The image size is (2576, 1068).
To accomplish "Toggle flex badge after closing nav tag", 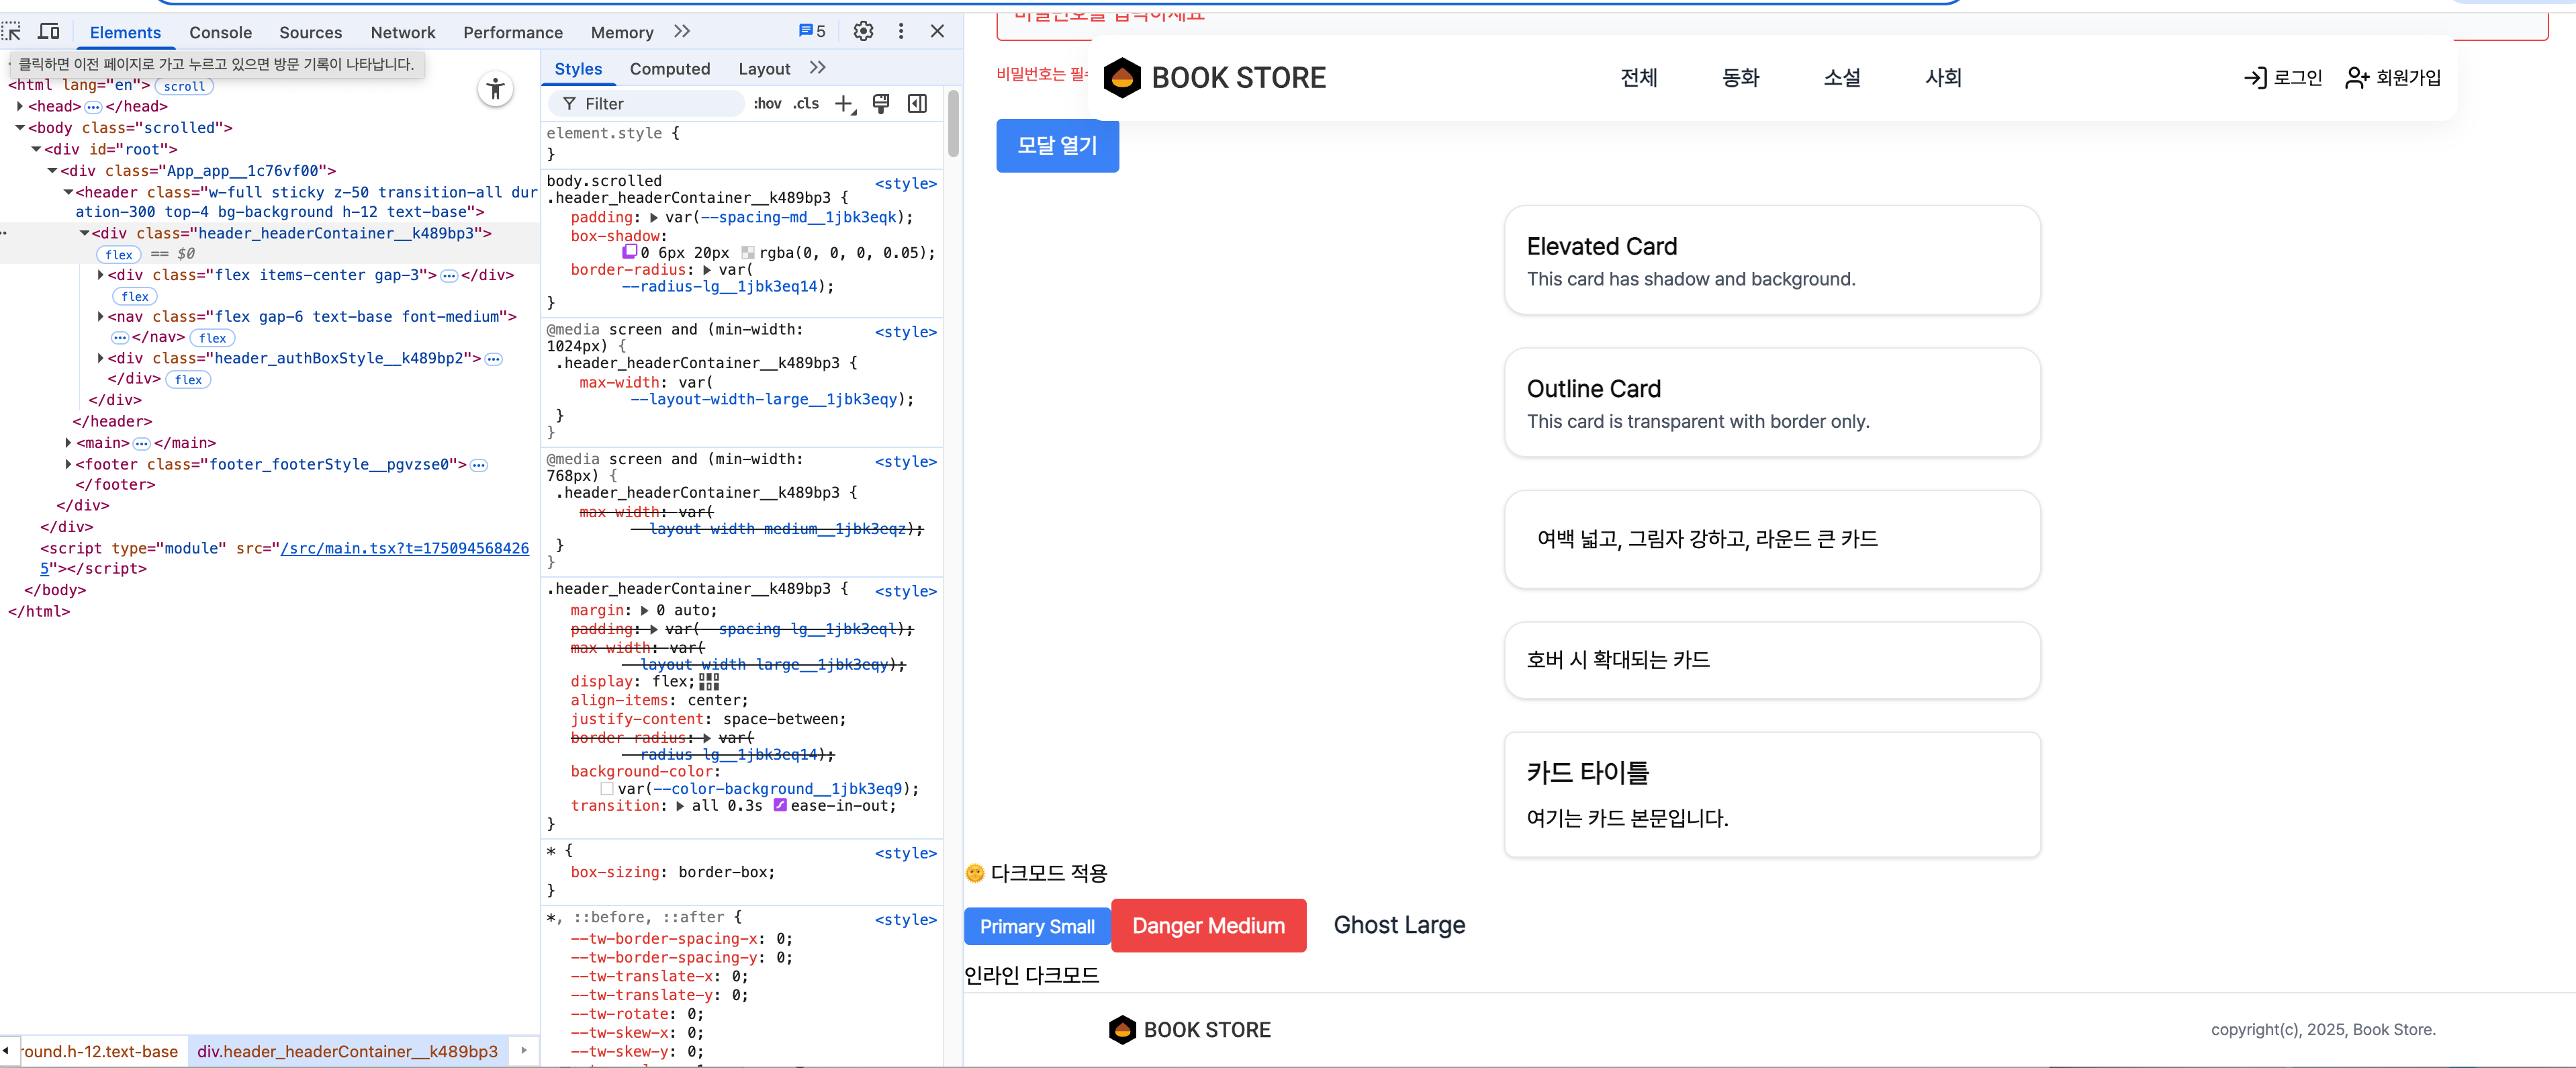I will pos(212,338).
